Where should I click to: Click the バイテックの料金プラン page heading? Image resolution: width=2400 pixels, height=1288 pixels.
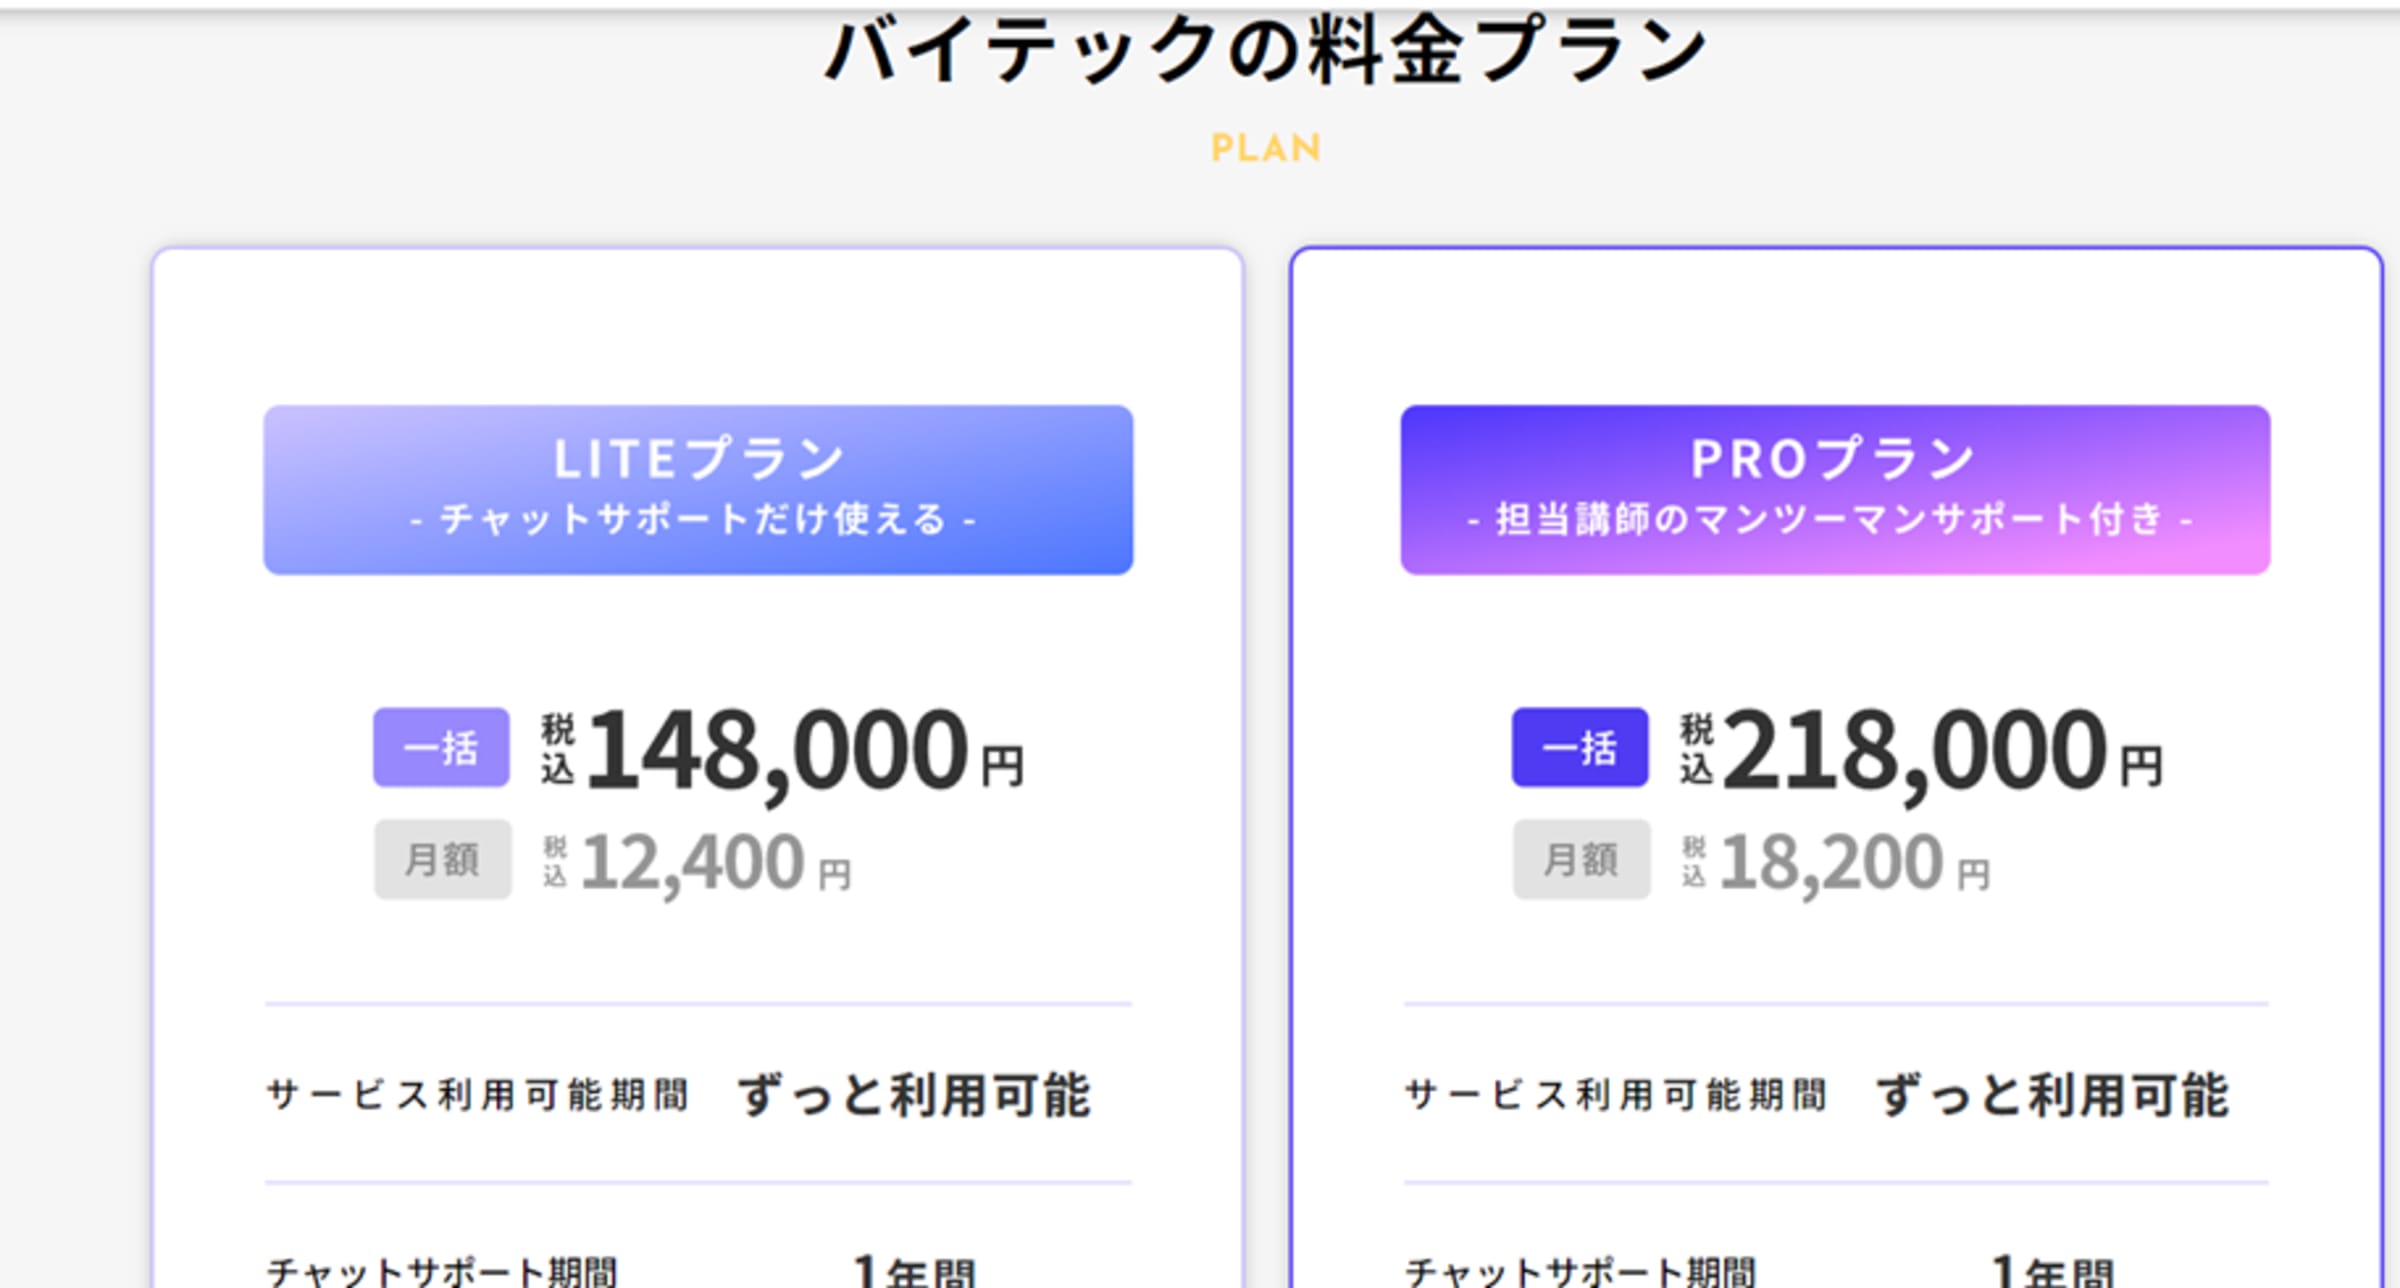click(x=1265, y=52)
